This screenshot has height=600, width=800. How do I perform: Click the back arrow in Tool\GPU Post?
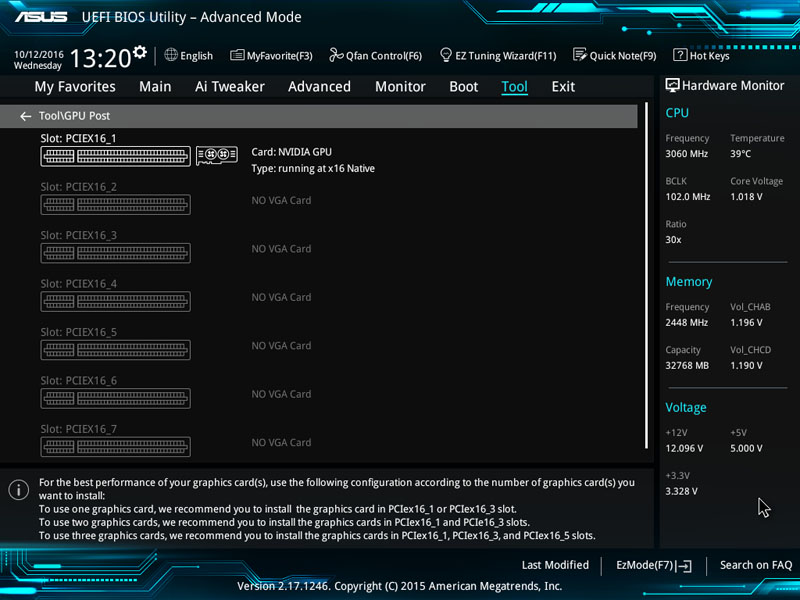click(x=26, y=116)
